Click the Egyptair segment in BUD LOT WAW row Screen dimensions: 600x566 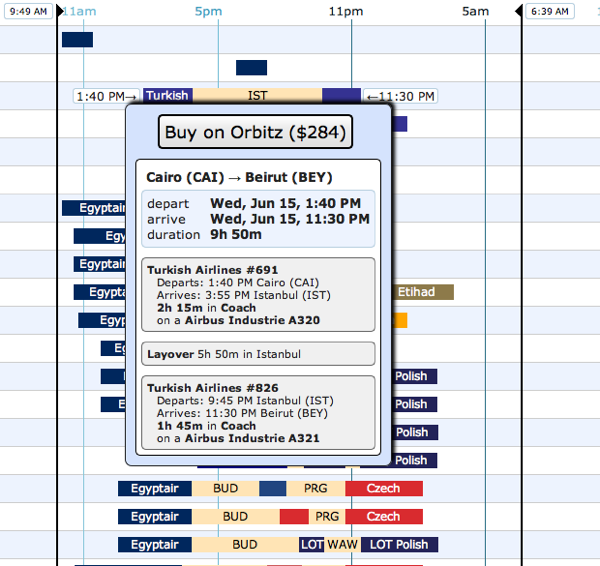[155, 545]
